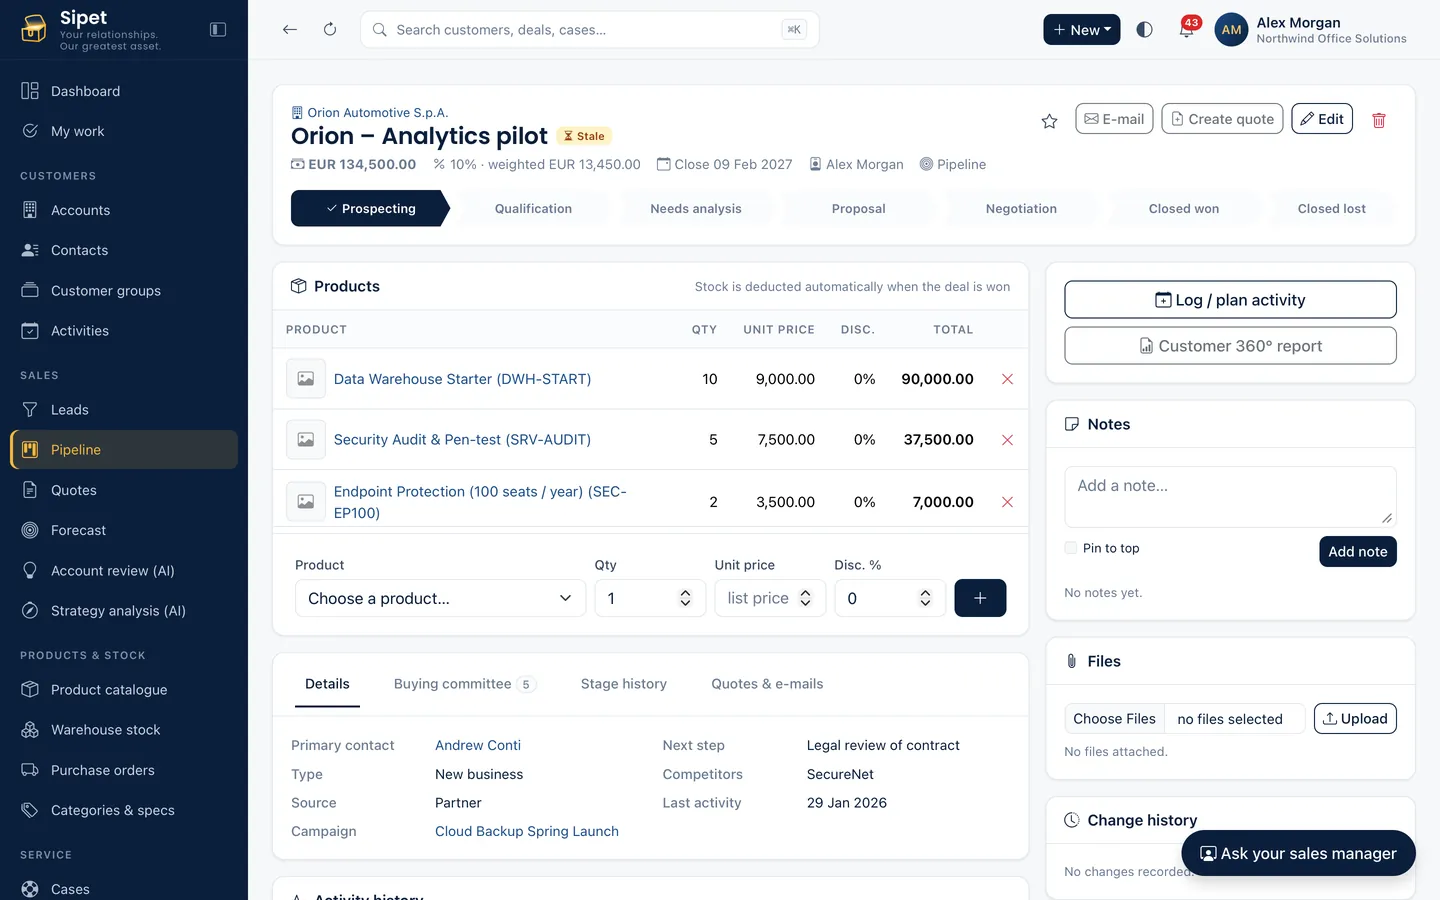Open Cloud Backup Spring Launch campaign
The width and height of the screenshot is (1440, 900).
[527, 831]
